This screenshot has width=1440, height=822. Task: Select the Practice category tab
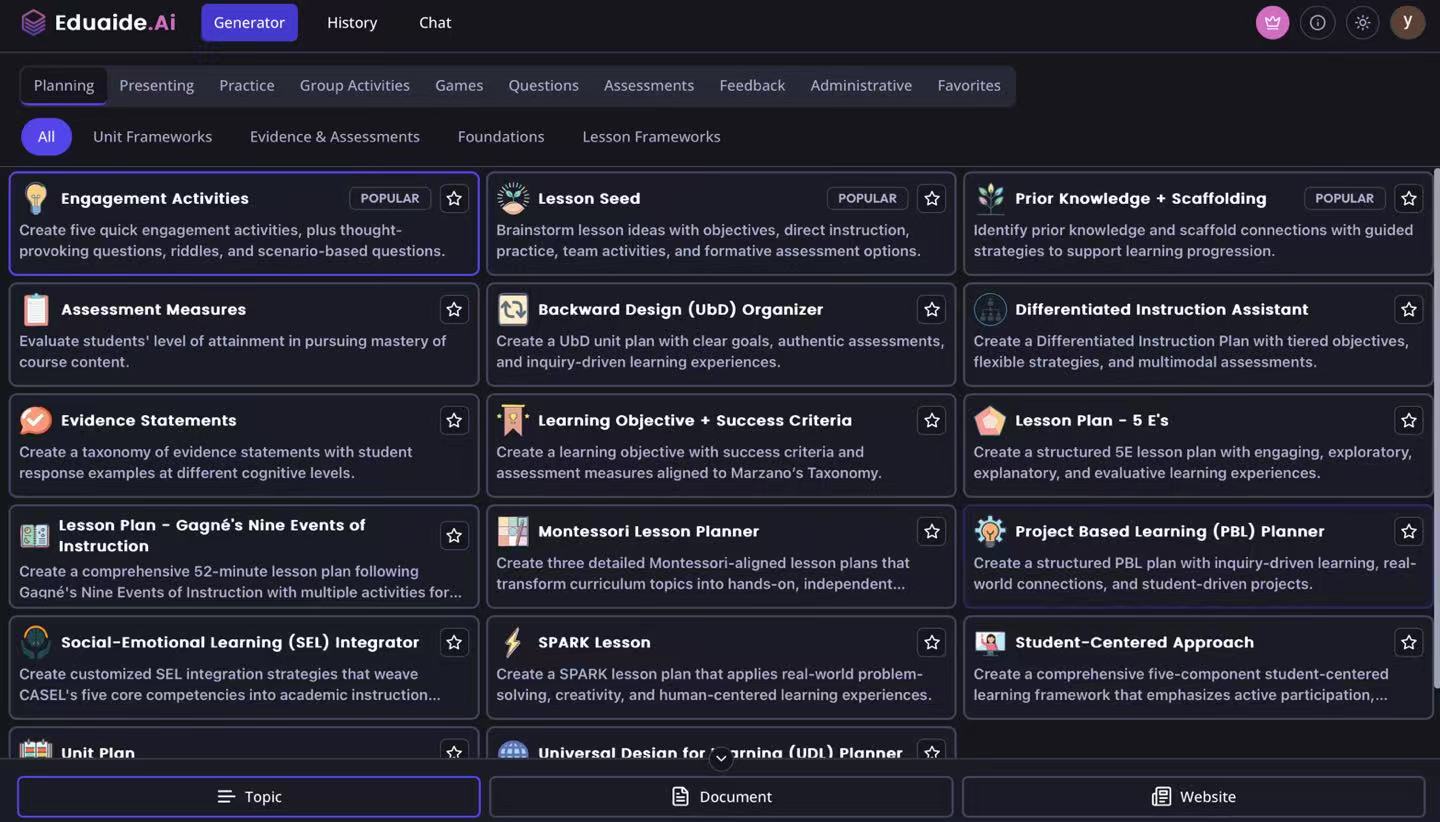click(x=247, y=85)
